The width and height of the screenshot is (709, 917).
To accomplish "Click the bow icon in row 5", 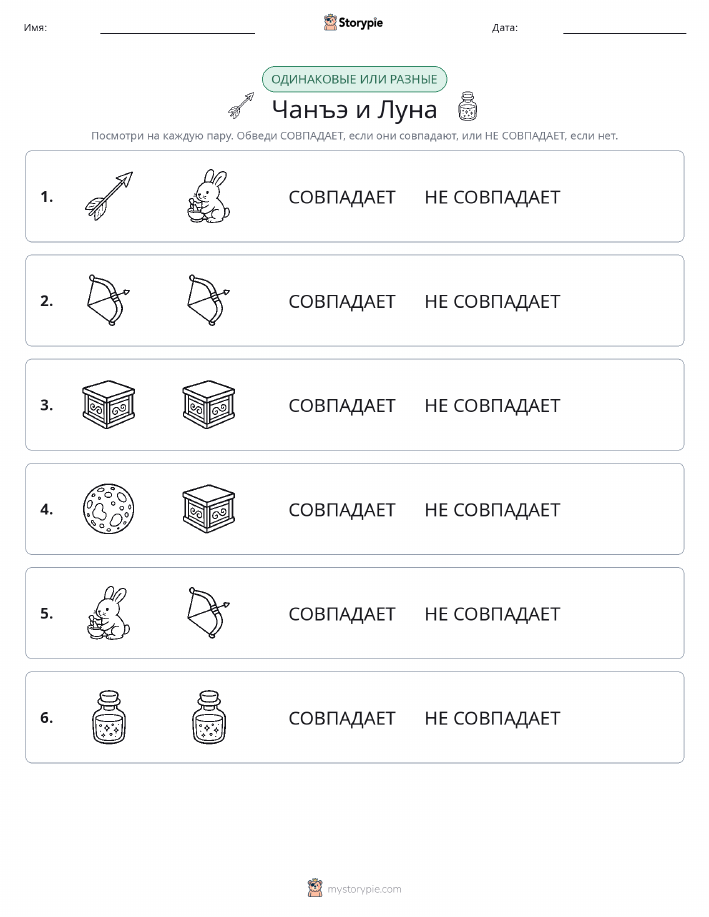I will click(209, 613).
